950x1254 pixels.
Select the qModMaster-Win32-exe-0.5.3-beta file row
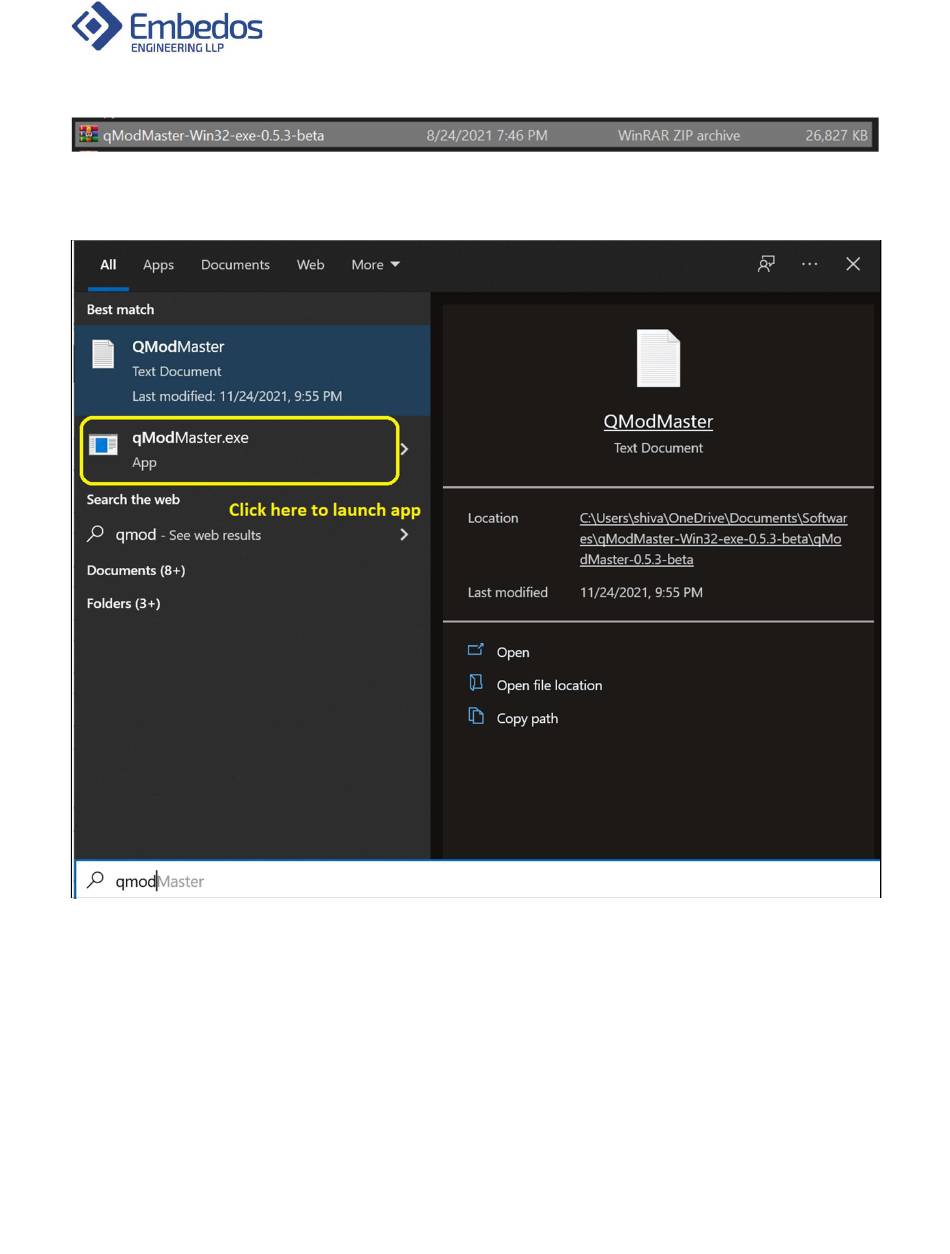coord(475,135)
